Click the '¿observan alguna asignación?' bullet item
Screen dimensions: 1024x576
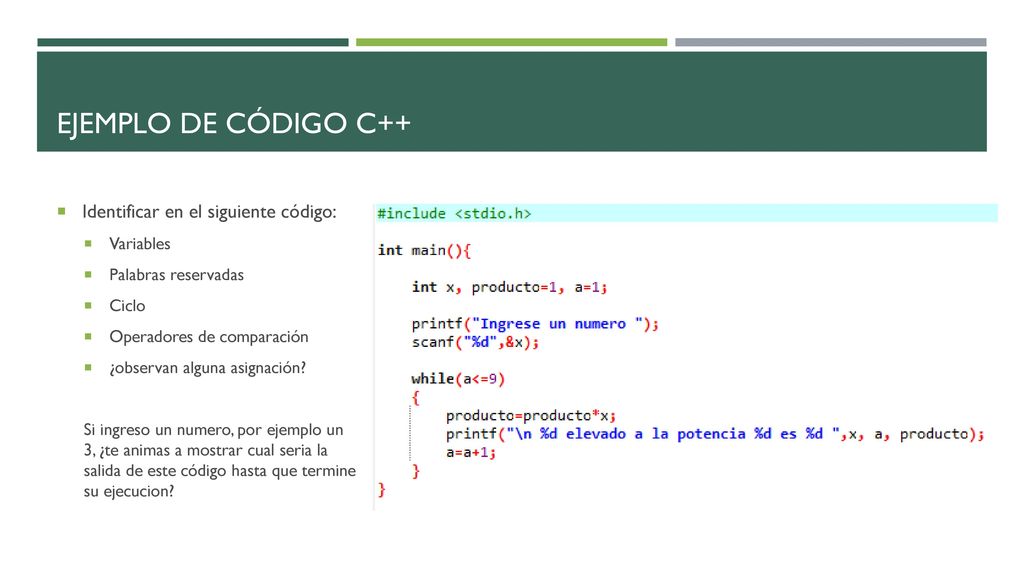pos(208,368)
